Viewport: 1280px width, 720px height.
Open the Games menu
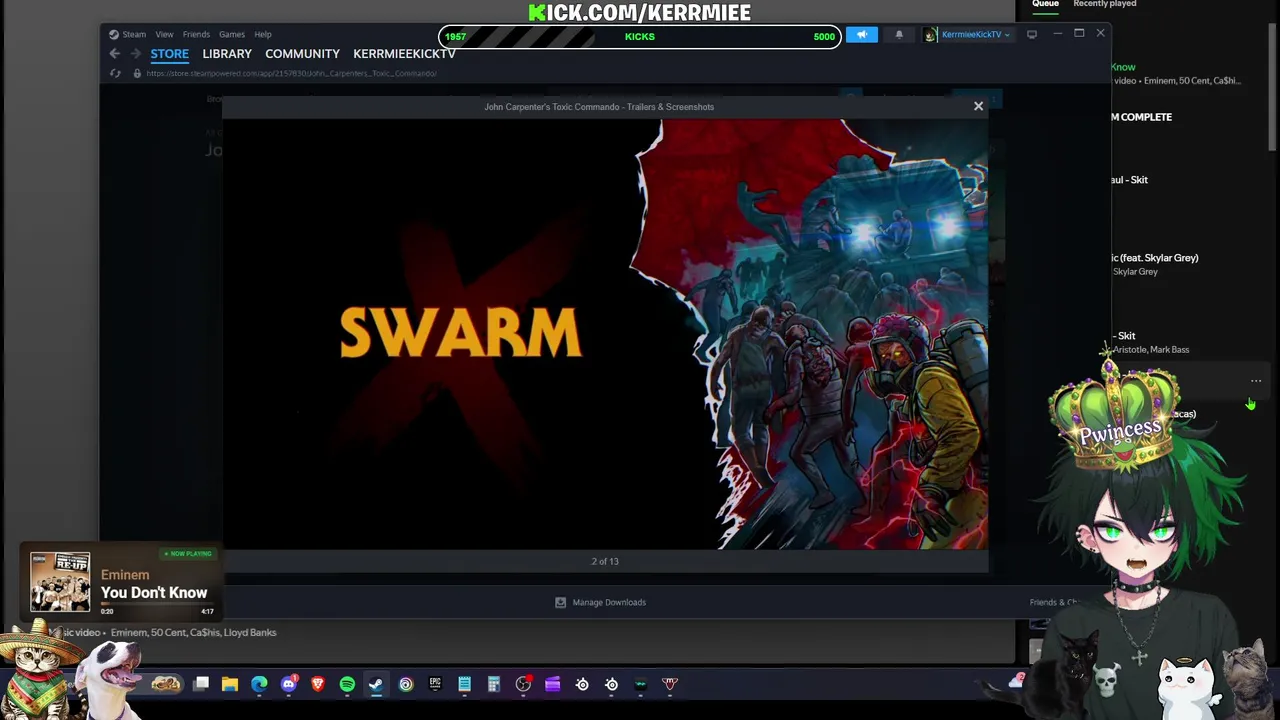coord(231,34)
